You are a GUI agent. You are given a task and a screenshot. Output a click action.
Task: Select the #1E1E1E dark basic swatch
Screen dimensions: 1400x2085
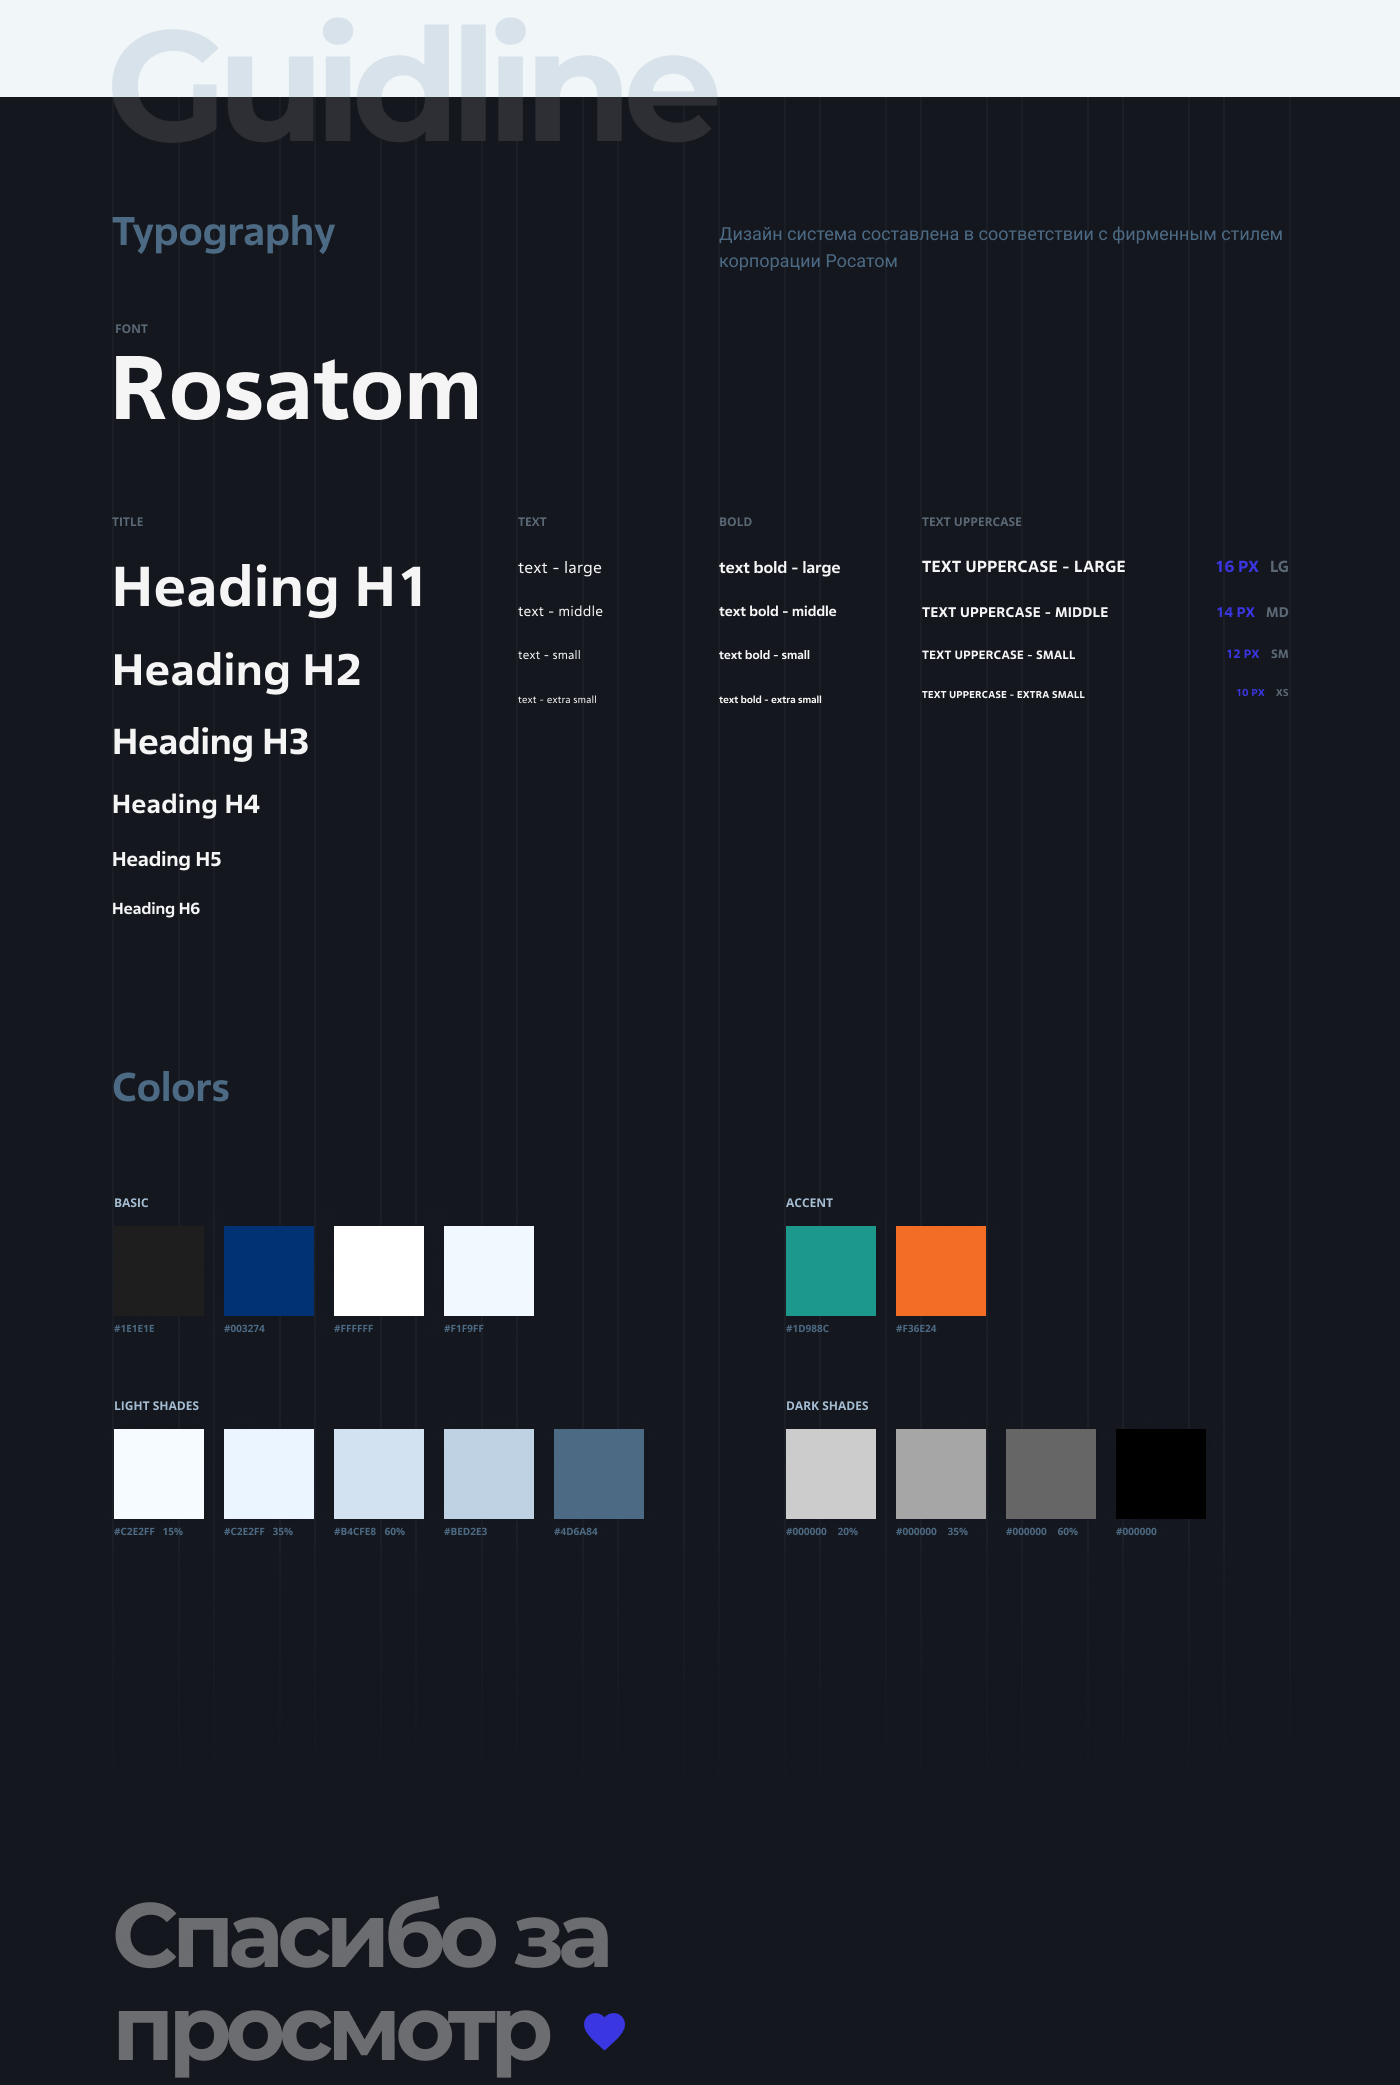[159, 1271]
